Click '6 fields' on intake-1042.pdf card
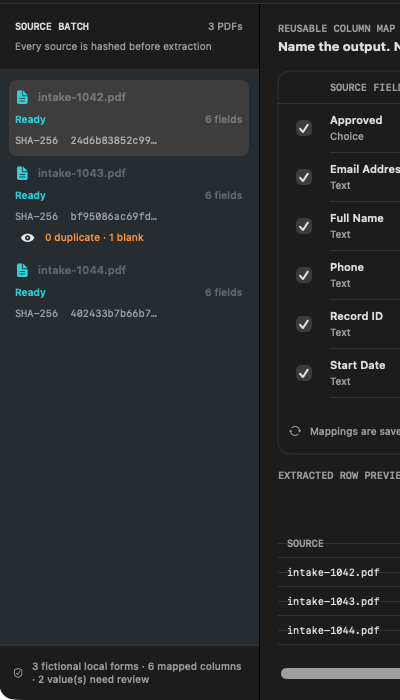Screen dimensions: 400x700 (224, 120)
